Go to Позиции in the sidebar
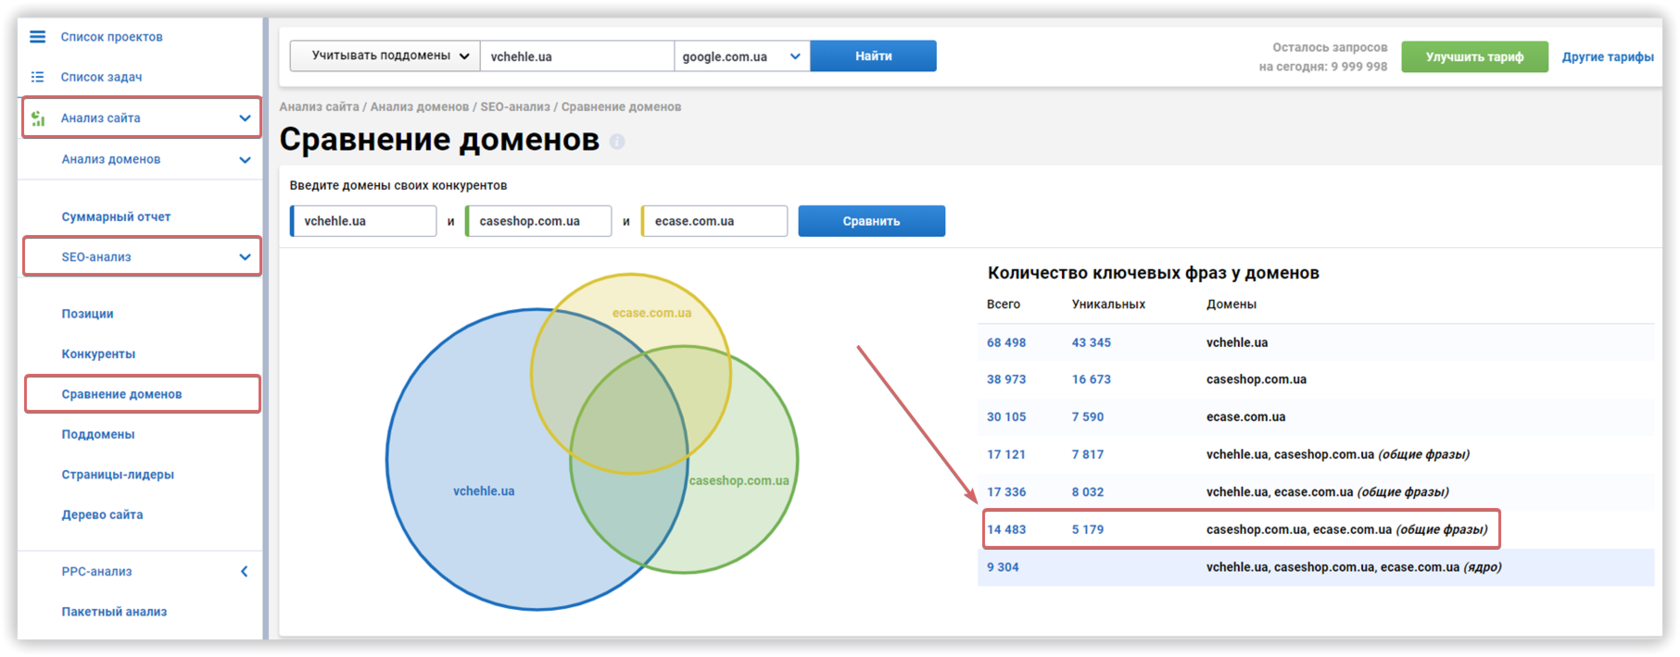Image resolution: width=1680 pixels, height=657 pixels. (x=87, y=314)
